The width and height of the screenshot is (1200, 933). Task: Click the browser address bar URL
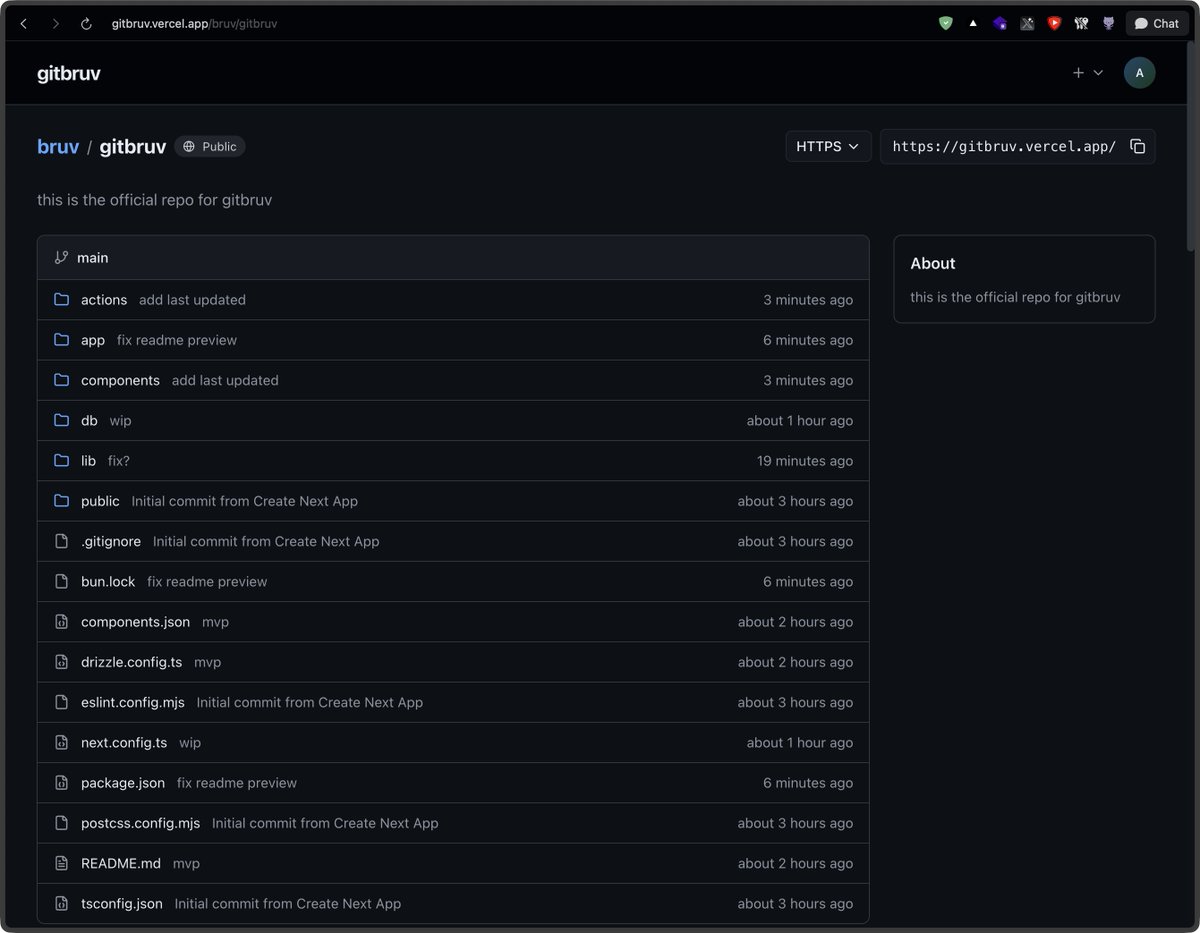194,23
